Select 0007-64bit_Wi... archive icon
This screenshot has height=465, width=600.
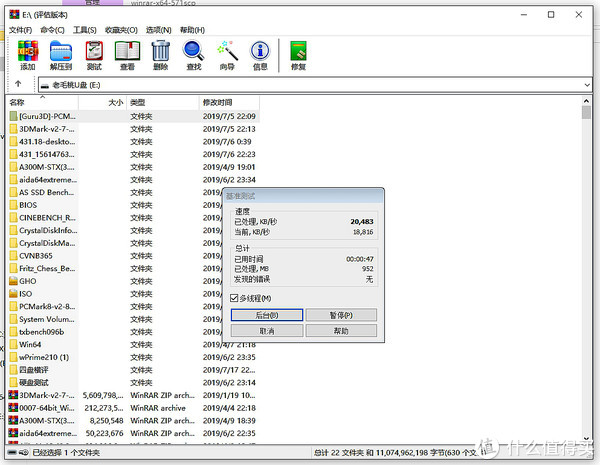click(x=13, y=408)
